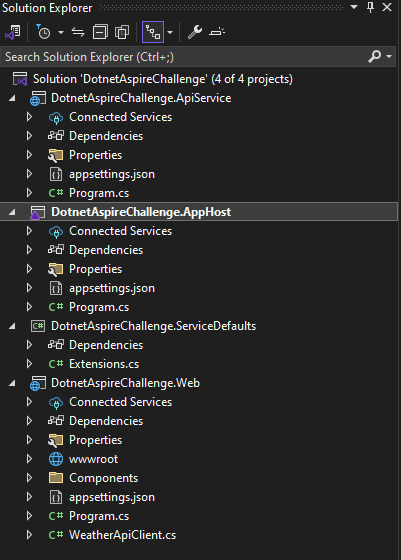Screen dimensions: 401x560
Task: Collapse the DotnetAspireChallenge.ApiService project node
Action: (12, 98)
